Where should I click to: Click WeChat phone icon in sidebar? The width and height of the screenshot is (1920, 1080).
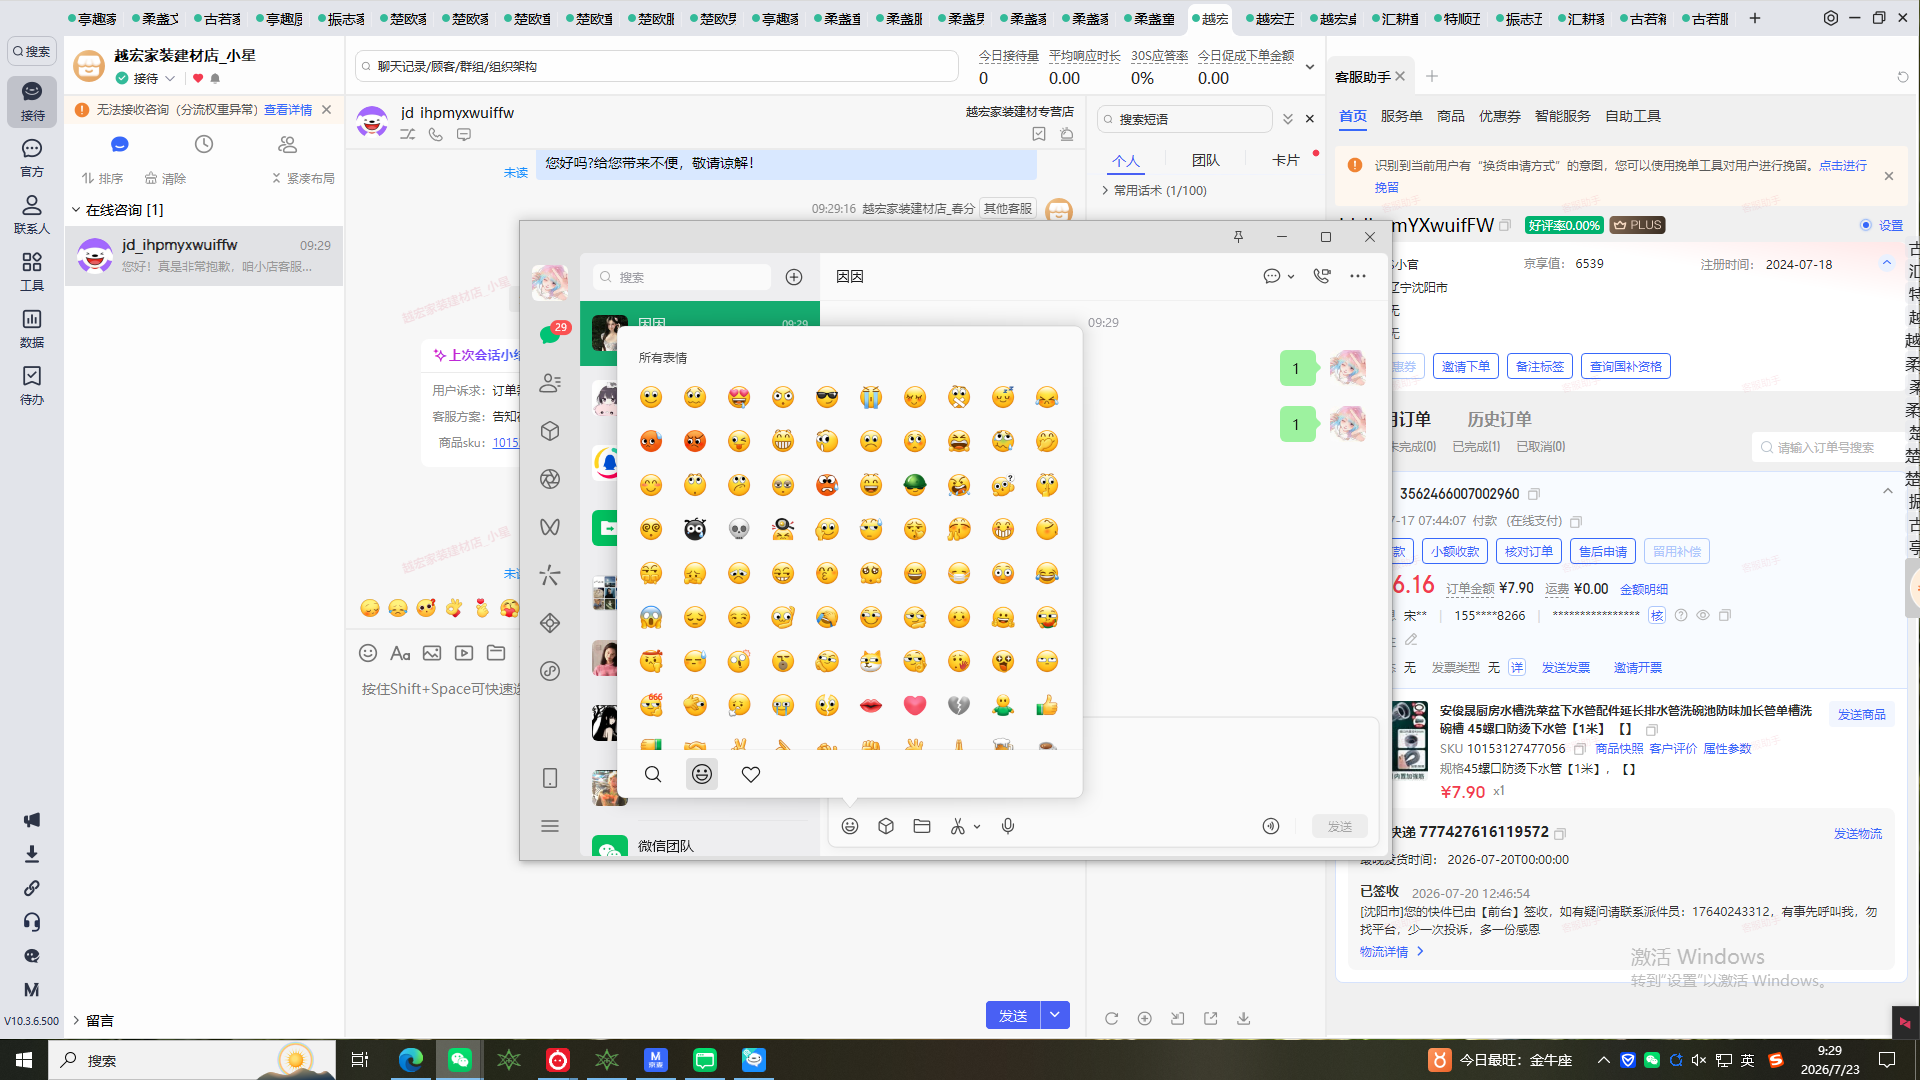550,778
